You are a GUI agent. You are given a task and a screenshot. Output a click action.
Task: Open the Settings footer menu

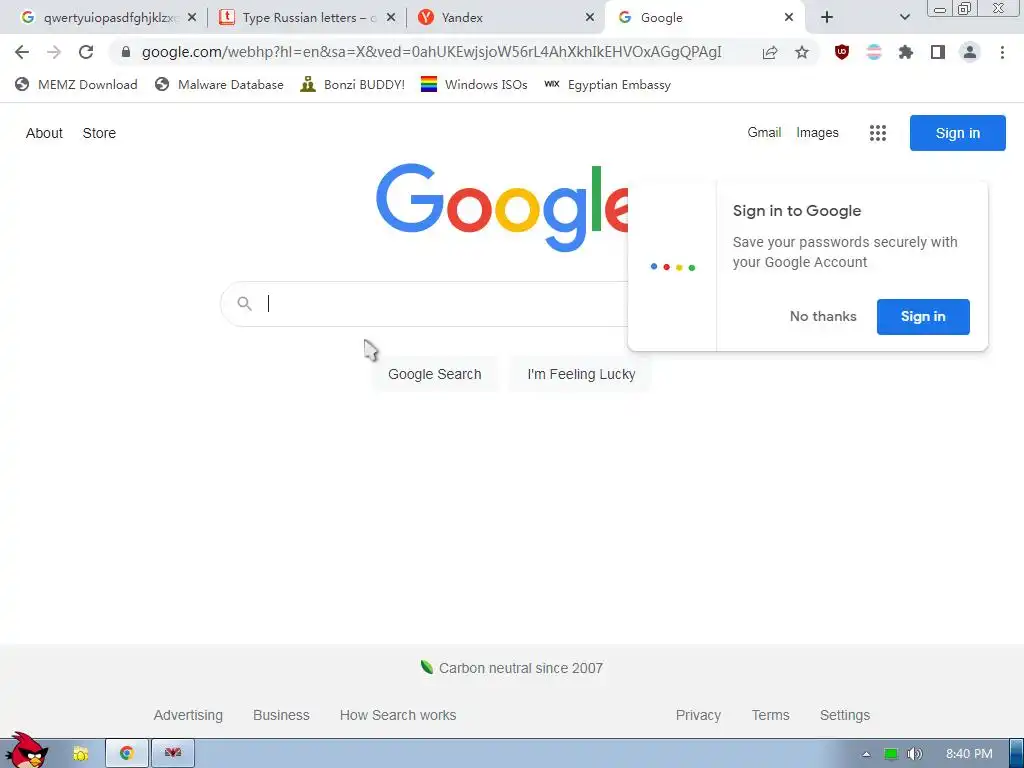(844, 715)
